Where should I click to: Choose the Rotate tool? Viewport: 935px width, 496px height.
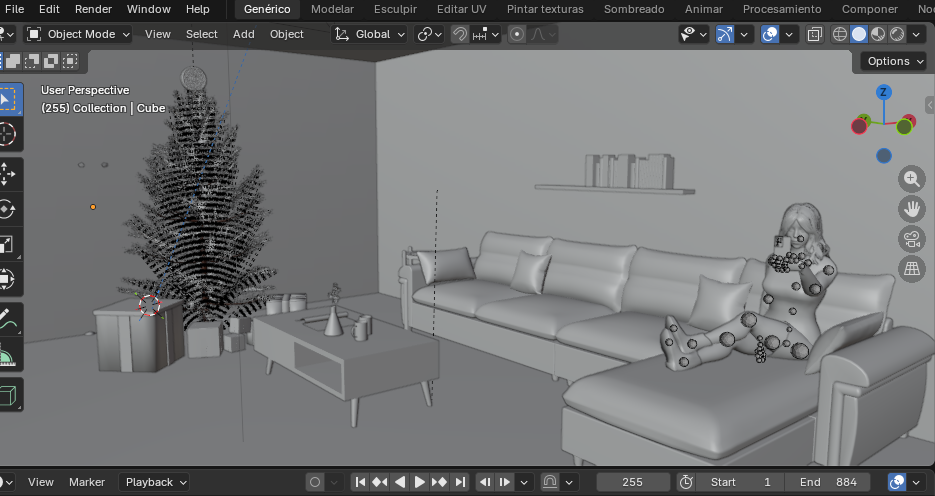click(8, 209)
